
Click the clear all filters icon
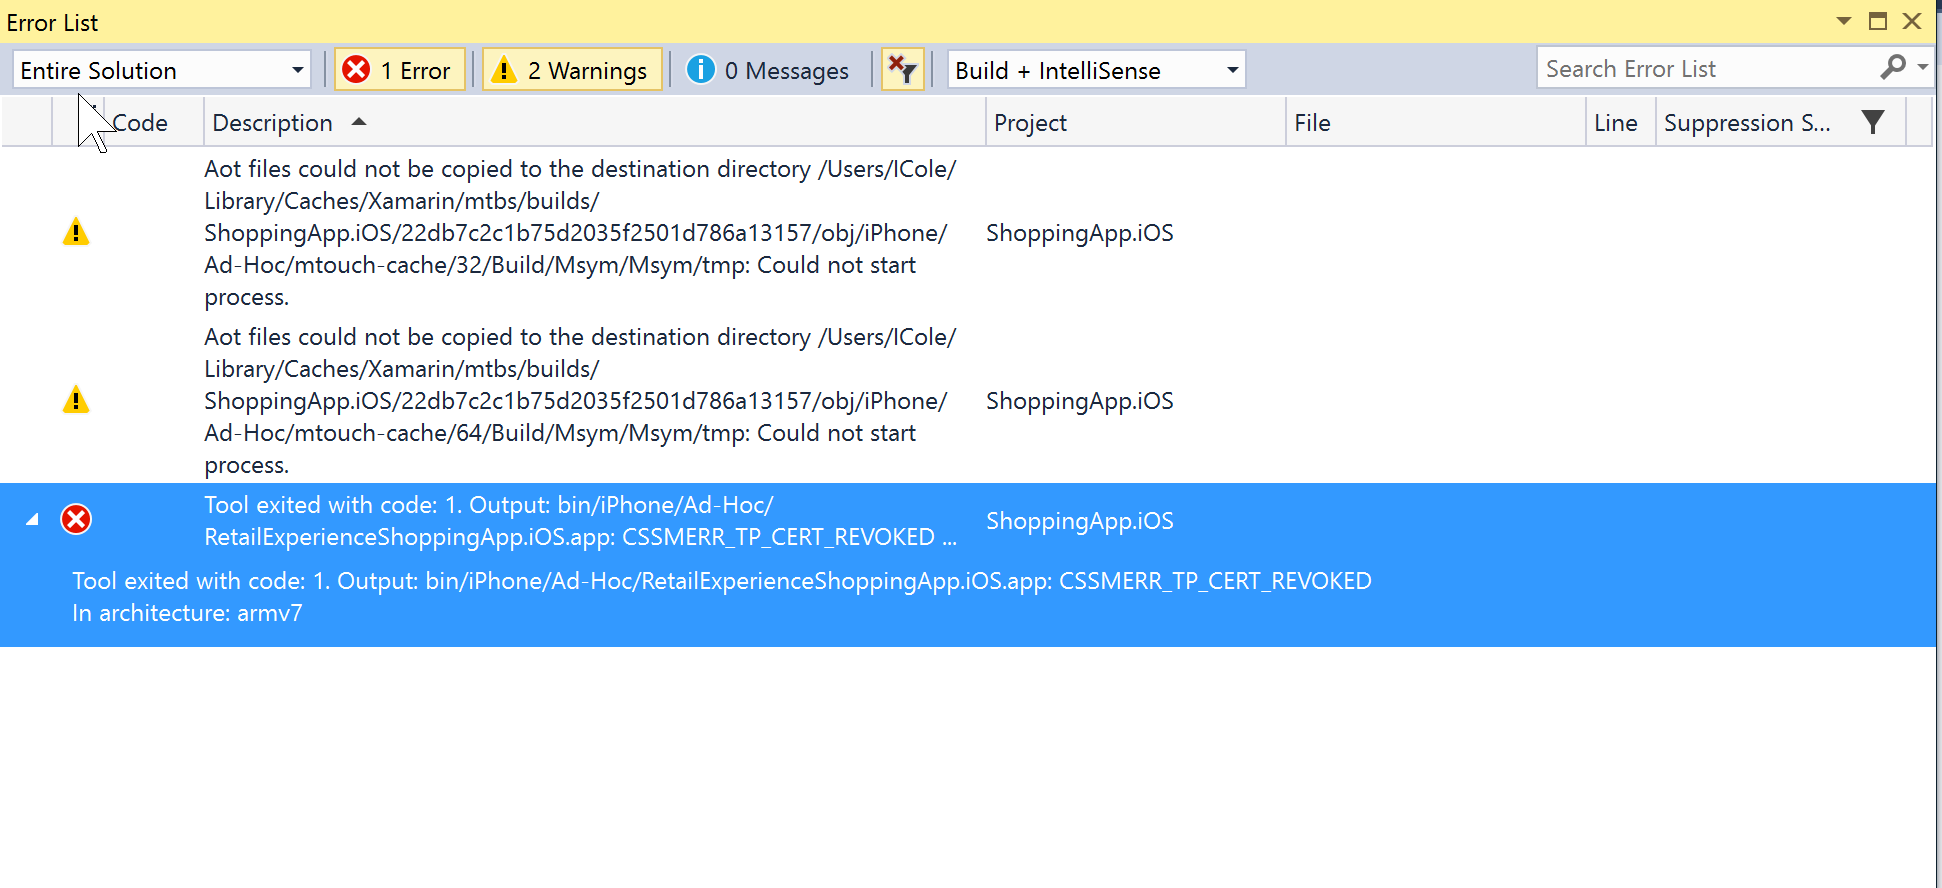click(x=902, y=70)
